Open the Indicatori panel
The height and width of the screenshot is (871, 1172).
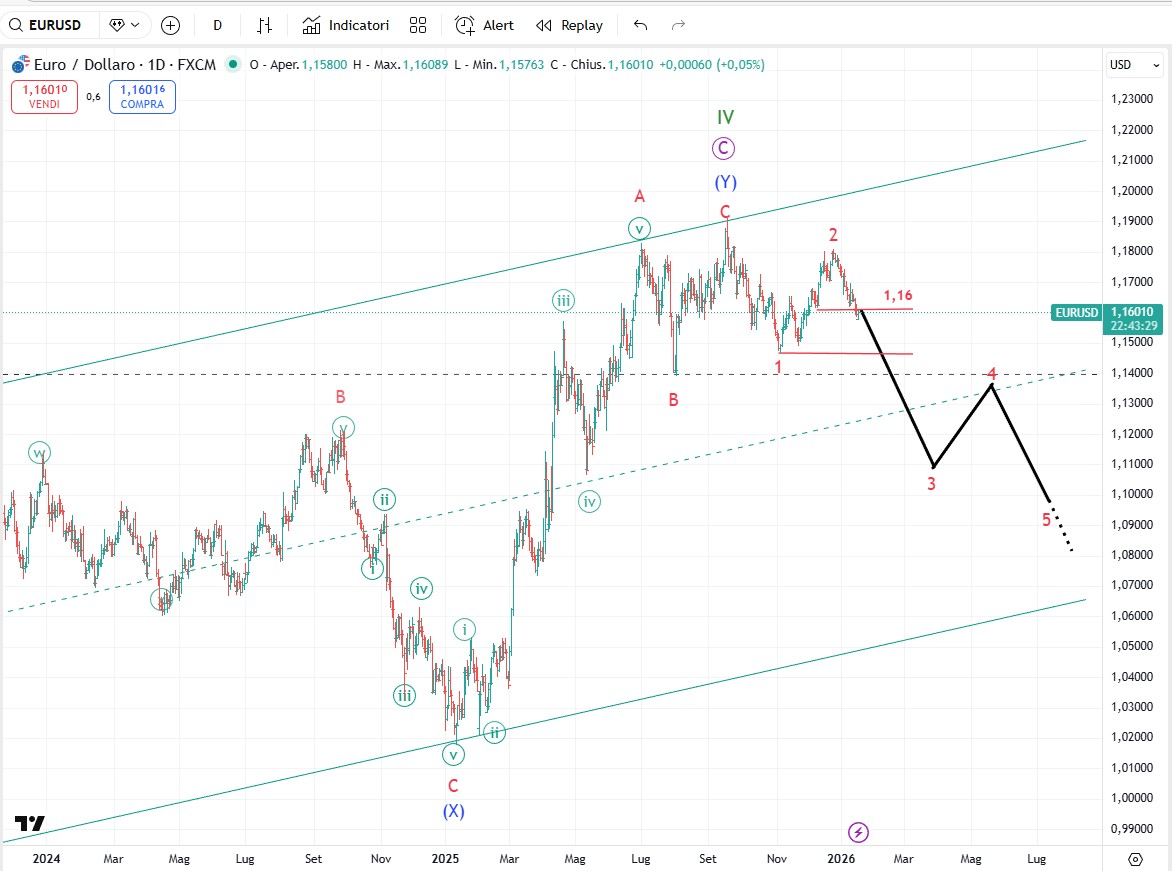point(345,25)
